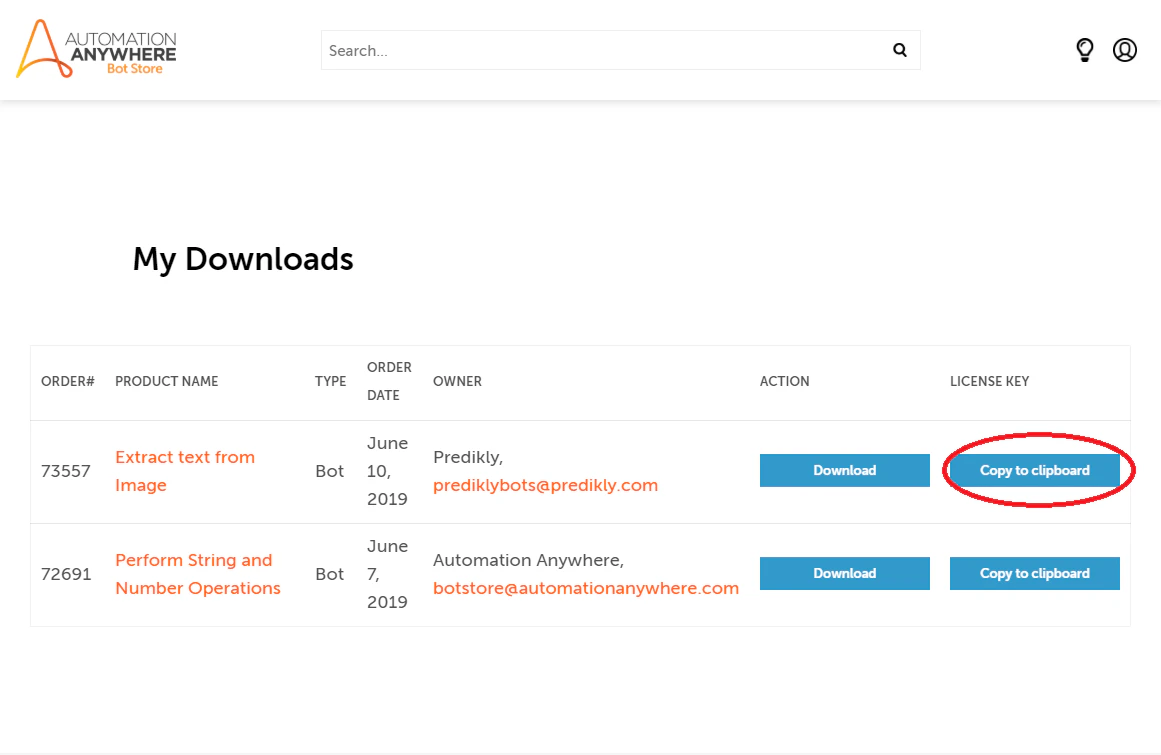Image resolution: width=1161 pixels, height=755 pixels.
Task: Select order number 72691 text
Action: [66, 574]
